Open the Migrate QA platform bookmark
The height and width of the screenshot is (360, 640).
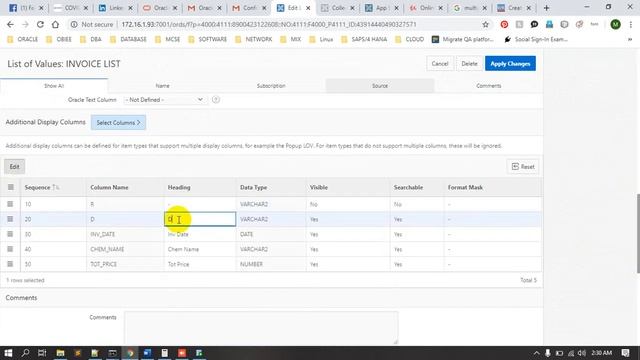pyautogui.click(x=462, y=39)
